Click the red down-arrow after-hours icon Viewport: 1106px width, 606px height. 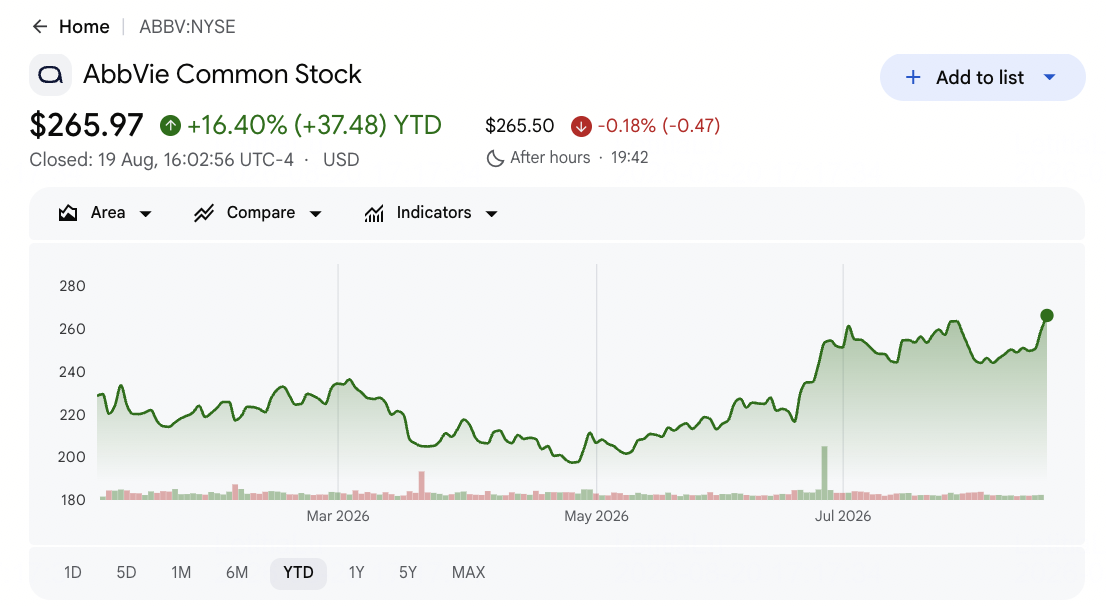tap(581, 126)
